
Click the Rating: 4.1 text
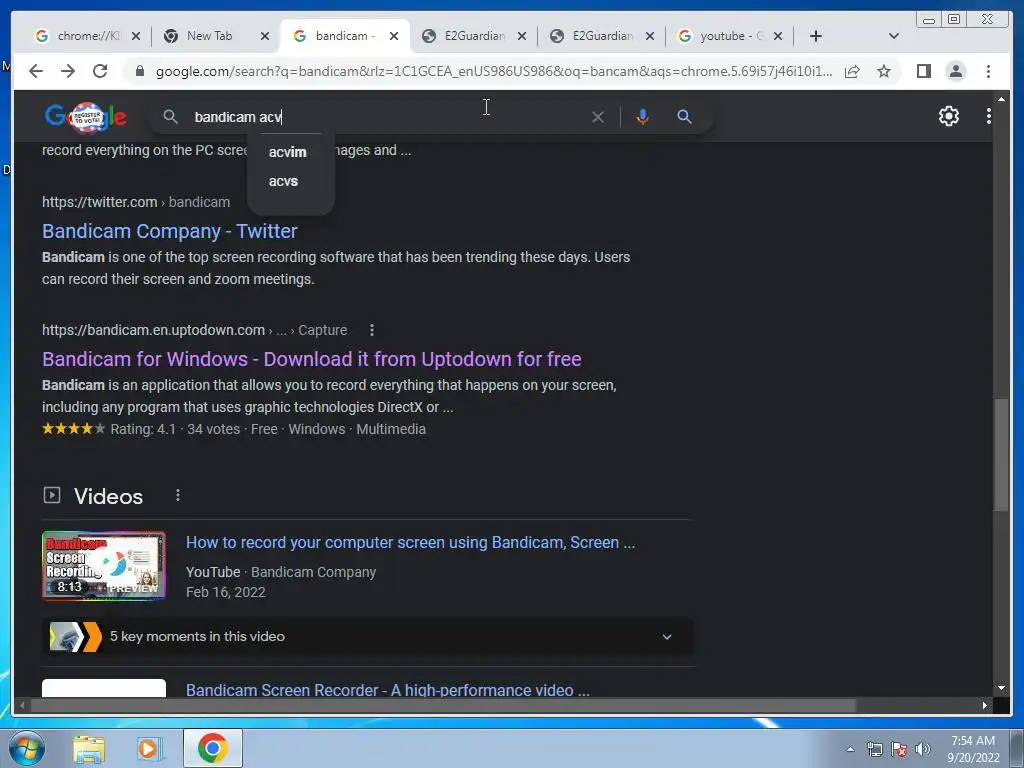click(143, 429)
